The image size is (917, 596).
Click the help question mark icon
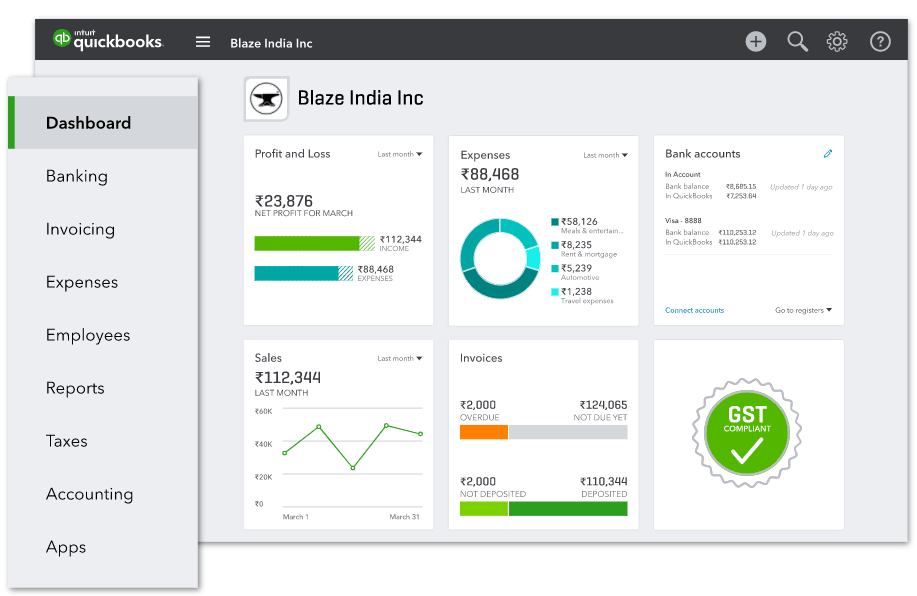pyautogui.click(x=880, y=42)
